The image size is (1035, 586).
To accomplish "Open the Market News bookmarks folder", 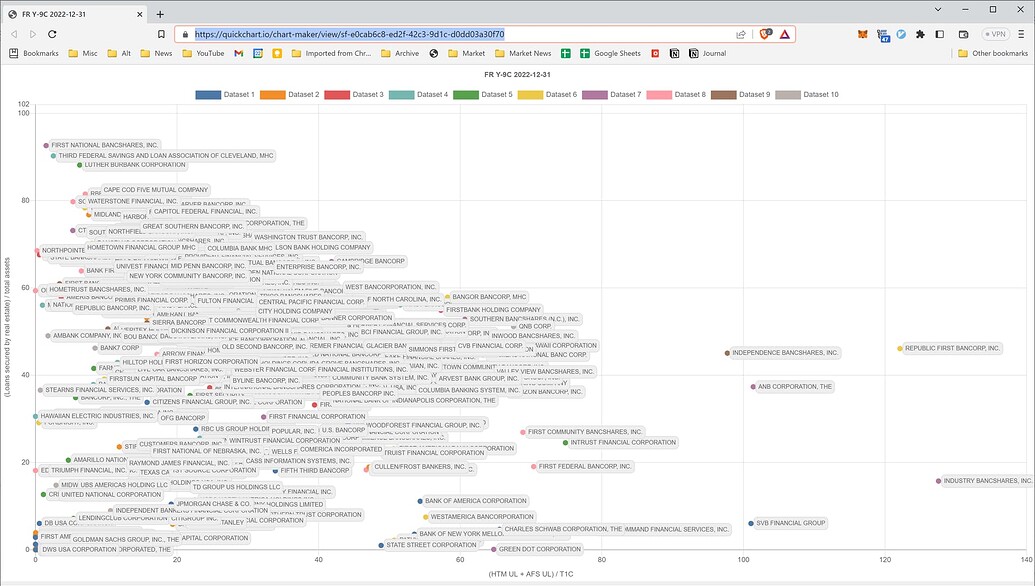I will pyautogui.click(x=522, y=53).
